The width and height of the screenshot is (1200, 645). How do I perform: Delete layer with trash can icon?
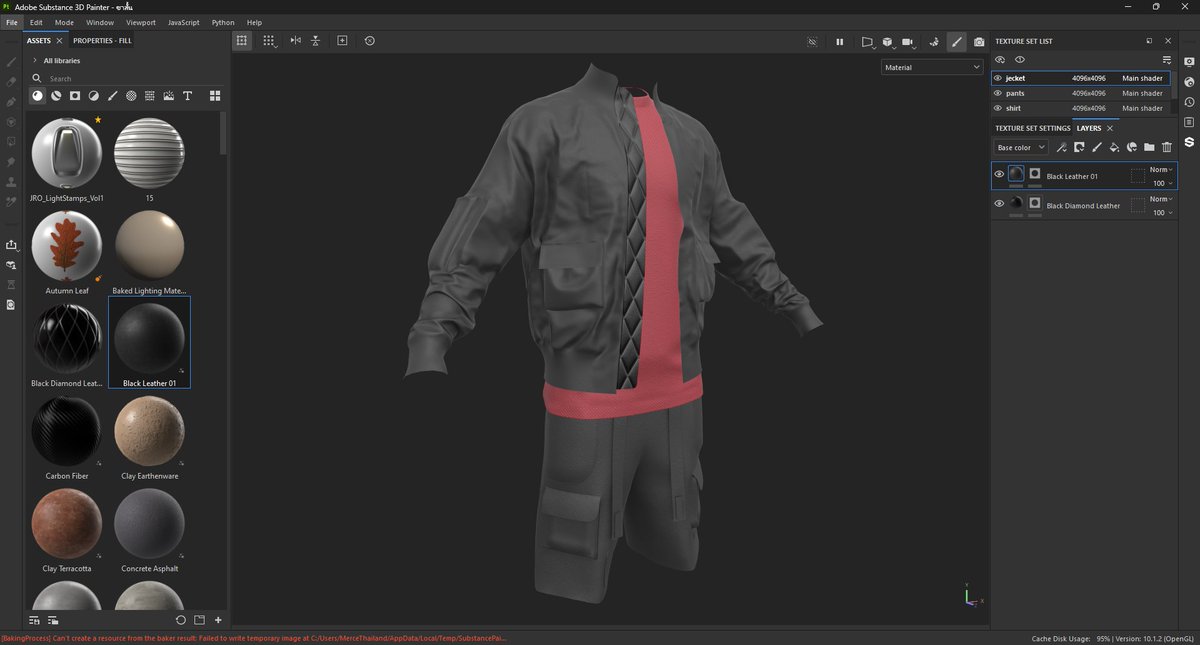(x=1166, y=147)
